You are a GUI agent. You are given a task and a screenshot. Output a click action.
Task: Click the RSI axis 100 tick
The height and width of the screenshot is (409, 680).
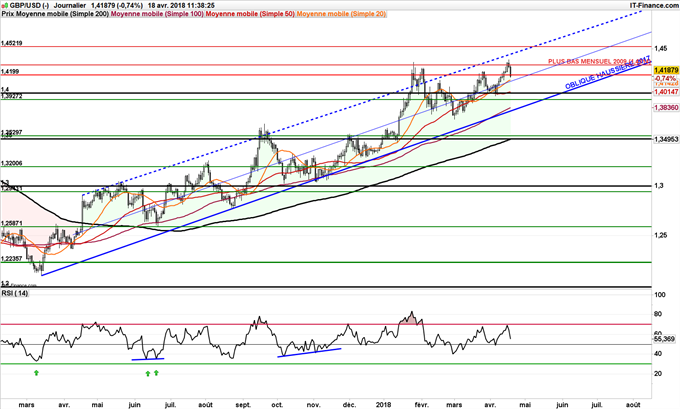tap(659, 295)
